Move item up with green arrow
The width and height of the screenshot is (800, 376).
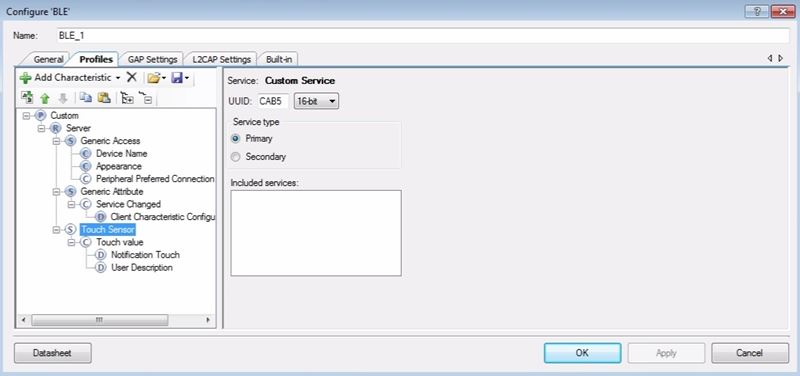[45, 98]
